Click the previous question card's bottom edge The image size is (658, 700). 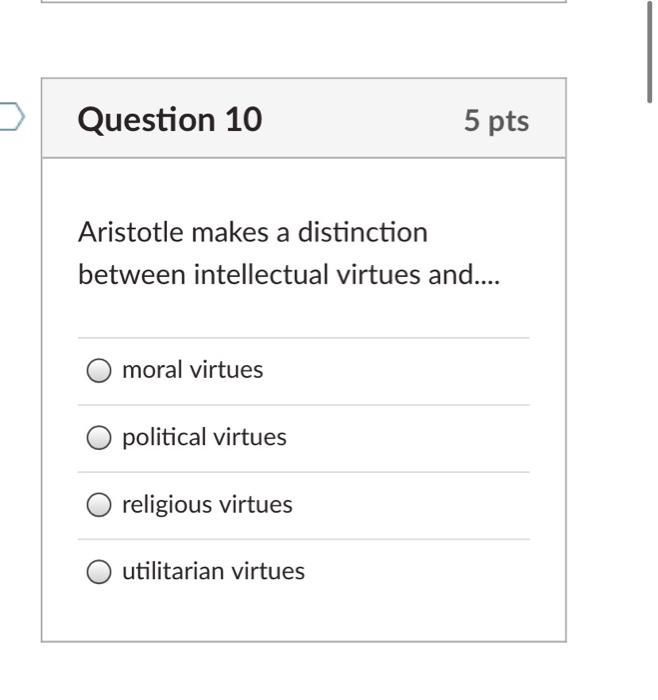303,2
